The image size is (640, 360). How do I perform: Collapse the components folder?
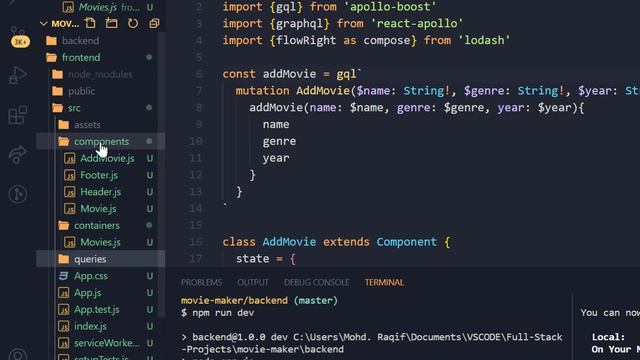point(100,141)
